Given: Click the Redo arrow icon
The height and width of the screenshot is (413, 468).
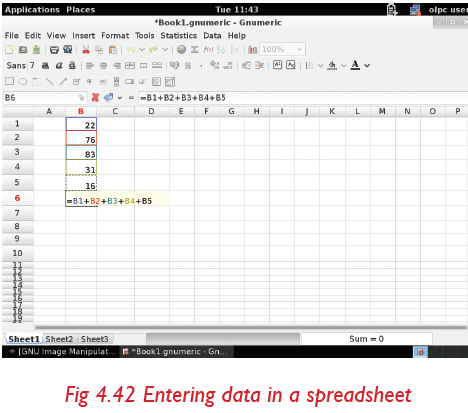Looking at the screenshot, I should point(153,50).
